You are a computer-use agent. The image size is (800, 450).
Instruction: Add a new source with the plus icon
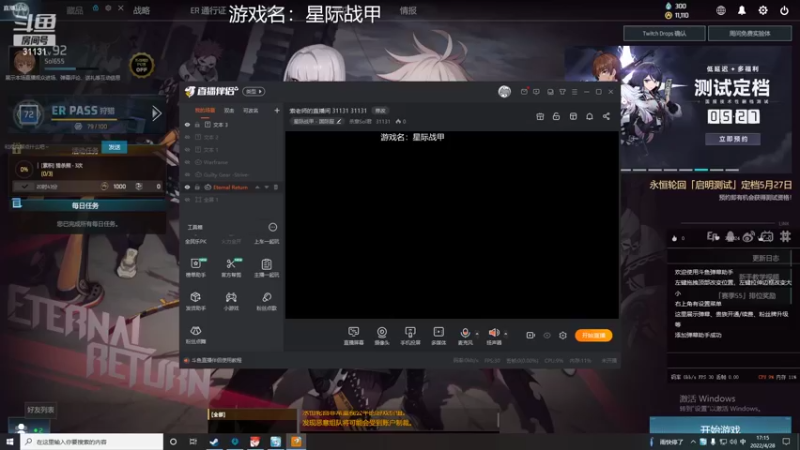277,110
